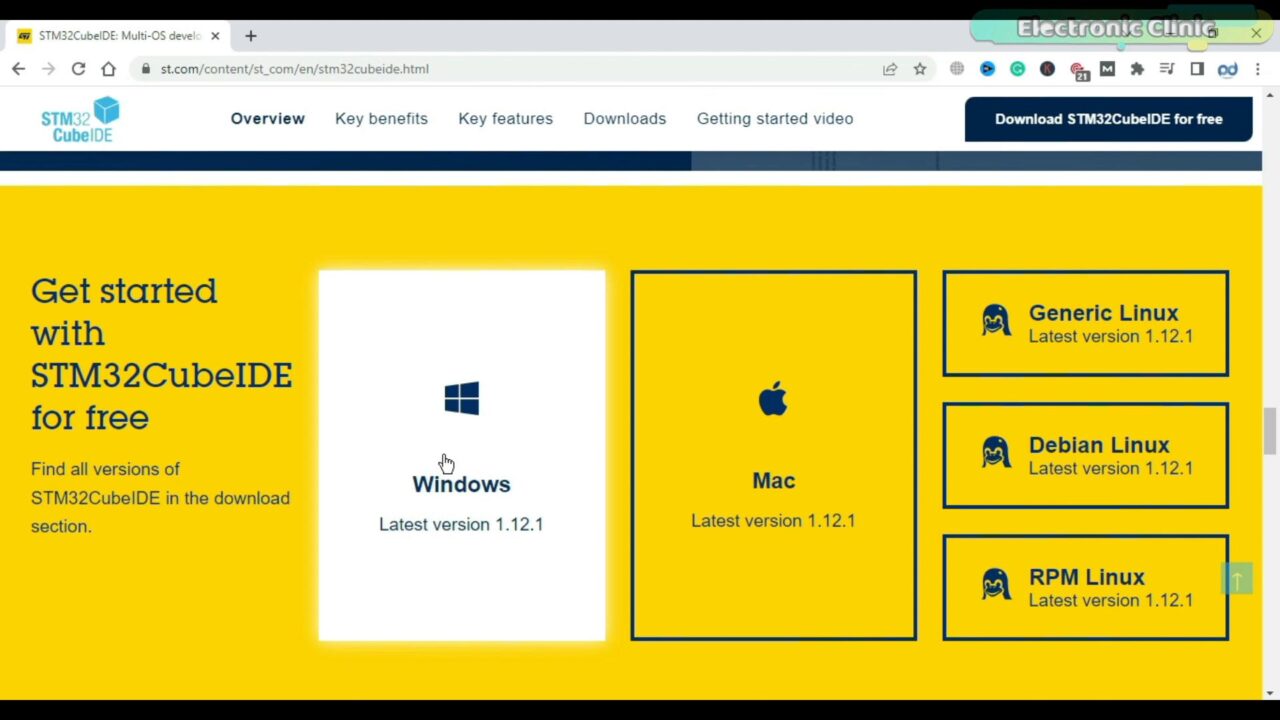Open Chrome's three-dot menu
The height and width of the screenshot is (720, 1280).
point(1258,69)
